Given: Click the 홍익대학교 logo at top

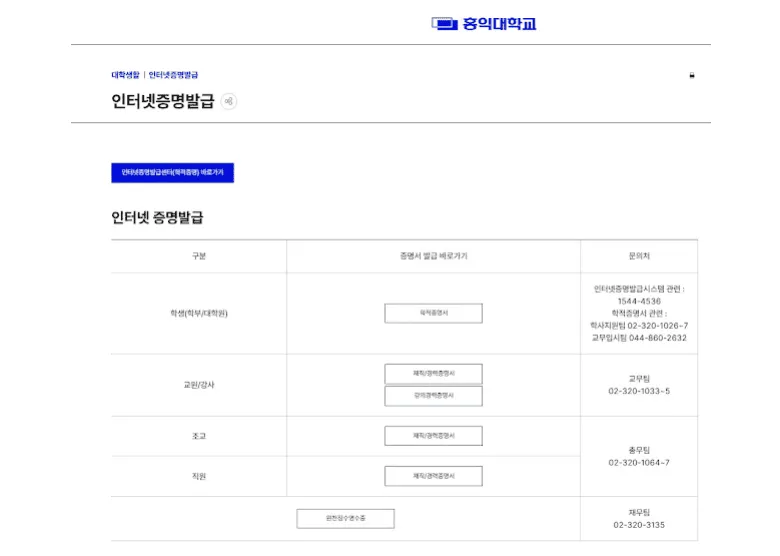Looking at the screenshot, I should (x=484, y=23).
